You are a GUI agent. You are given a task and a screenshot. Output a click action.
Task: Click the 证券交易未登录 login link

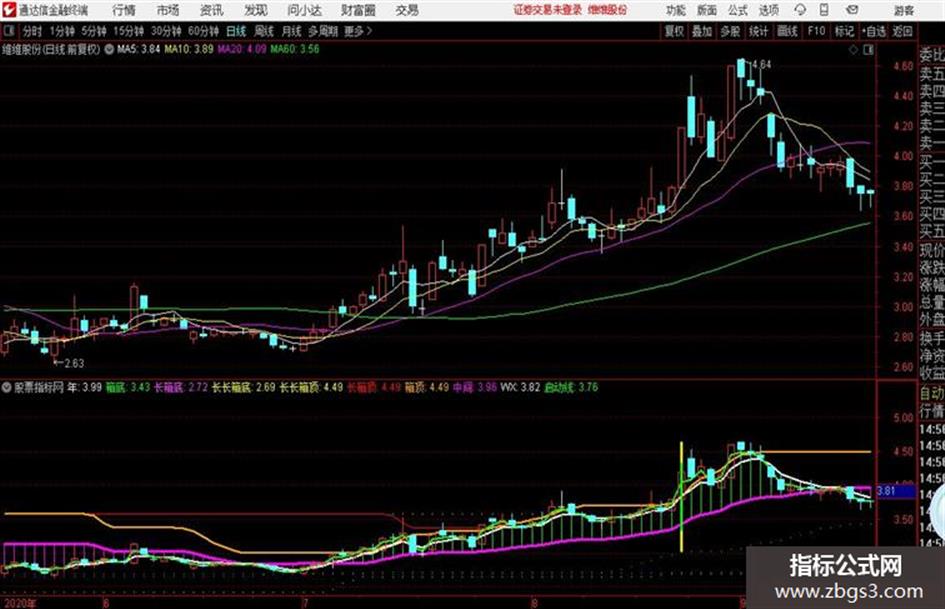[548, 10]
